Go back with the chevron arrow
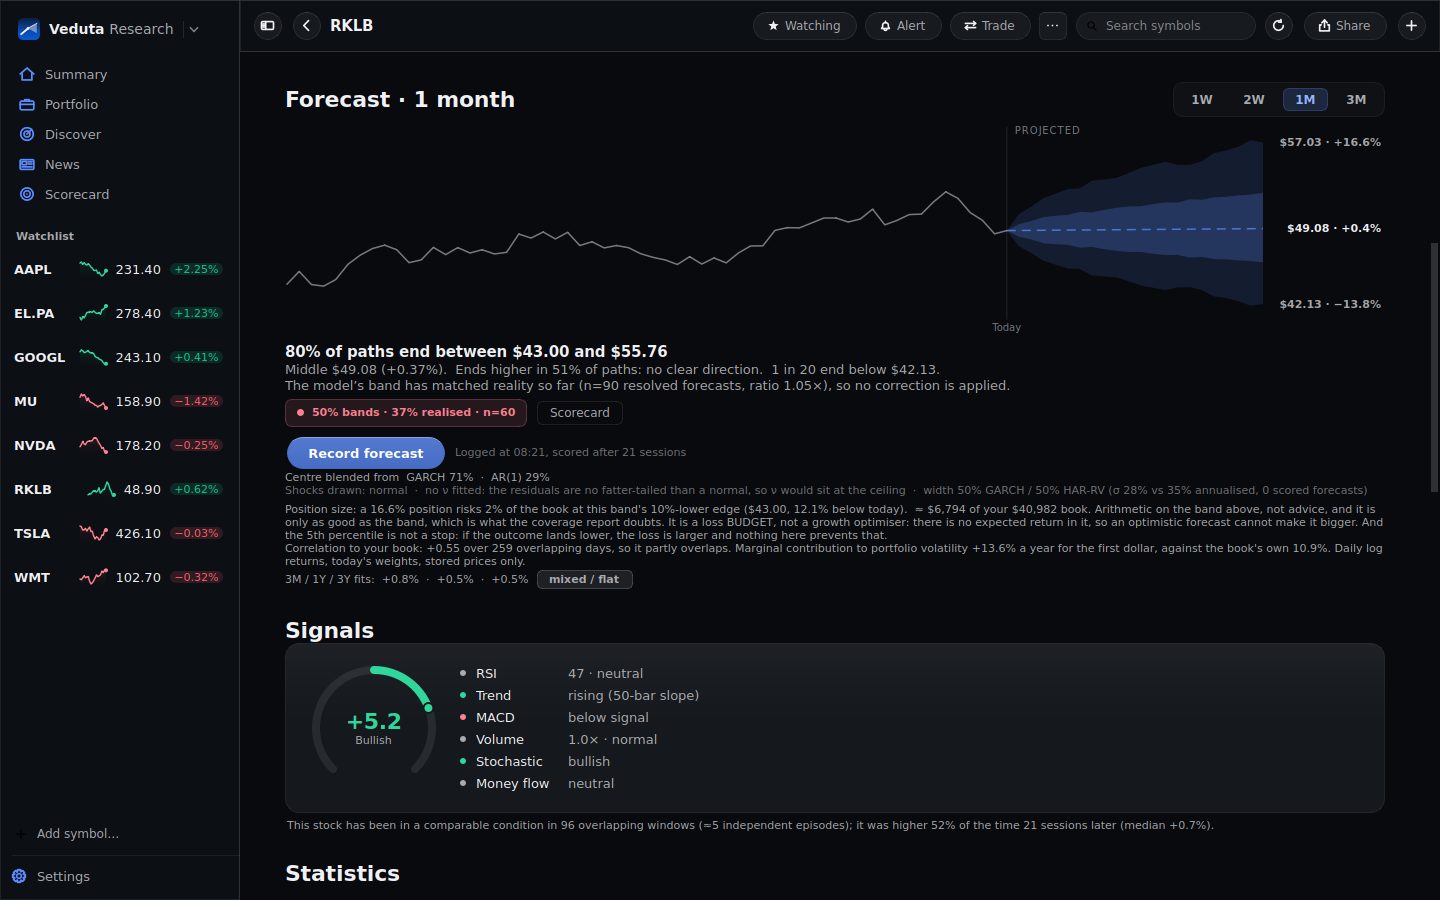The height and width of the screenshot is (900, 1440). point(307,26)
